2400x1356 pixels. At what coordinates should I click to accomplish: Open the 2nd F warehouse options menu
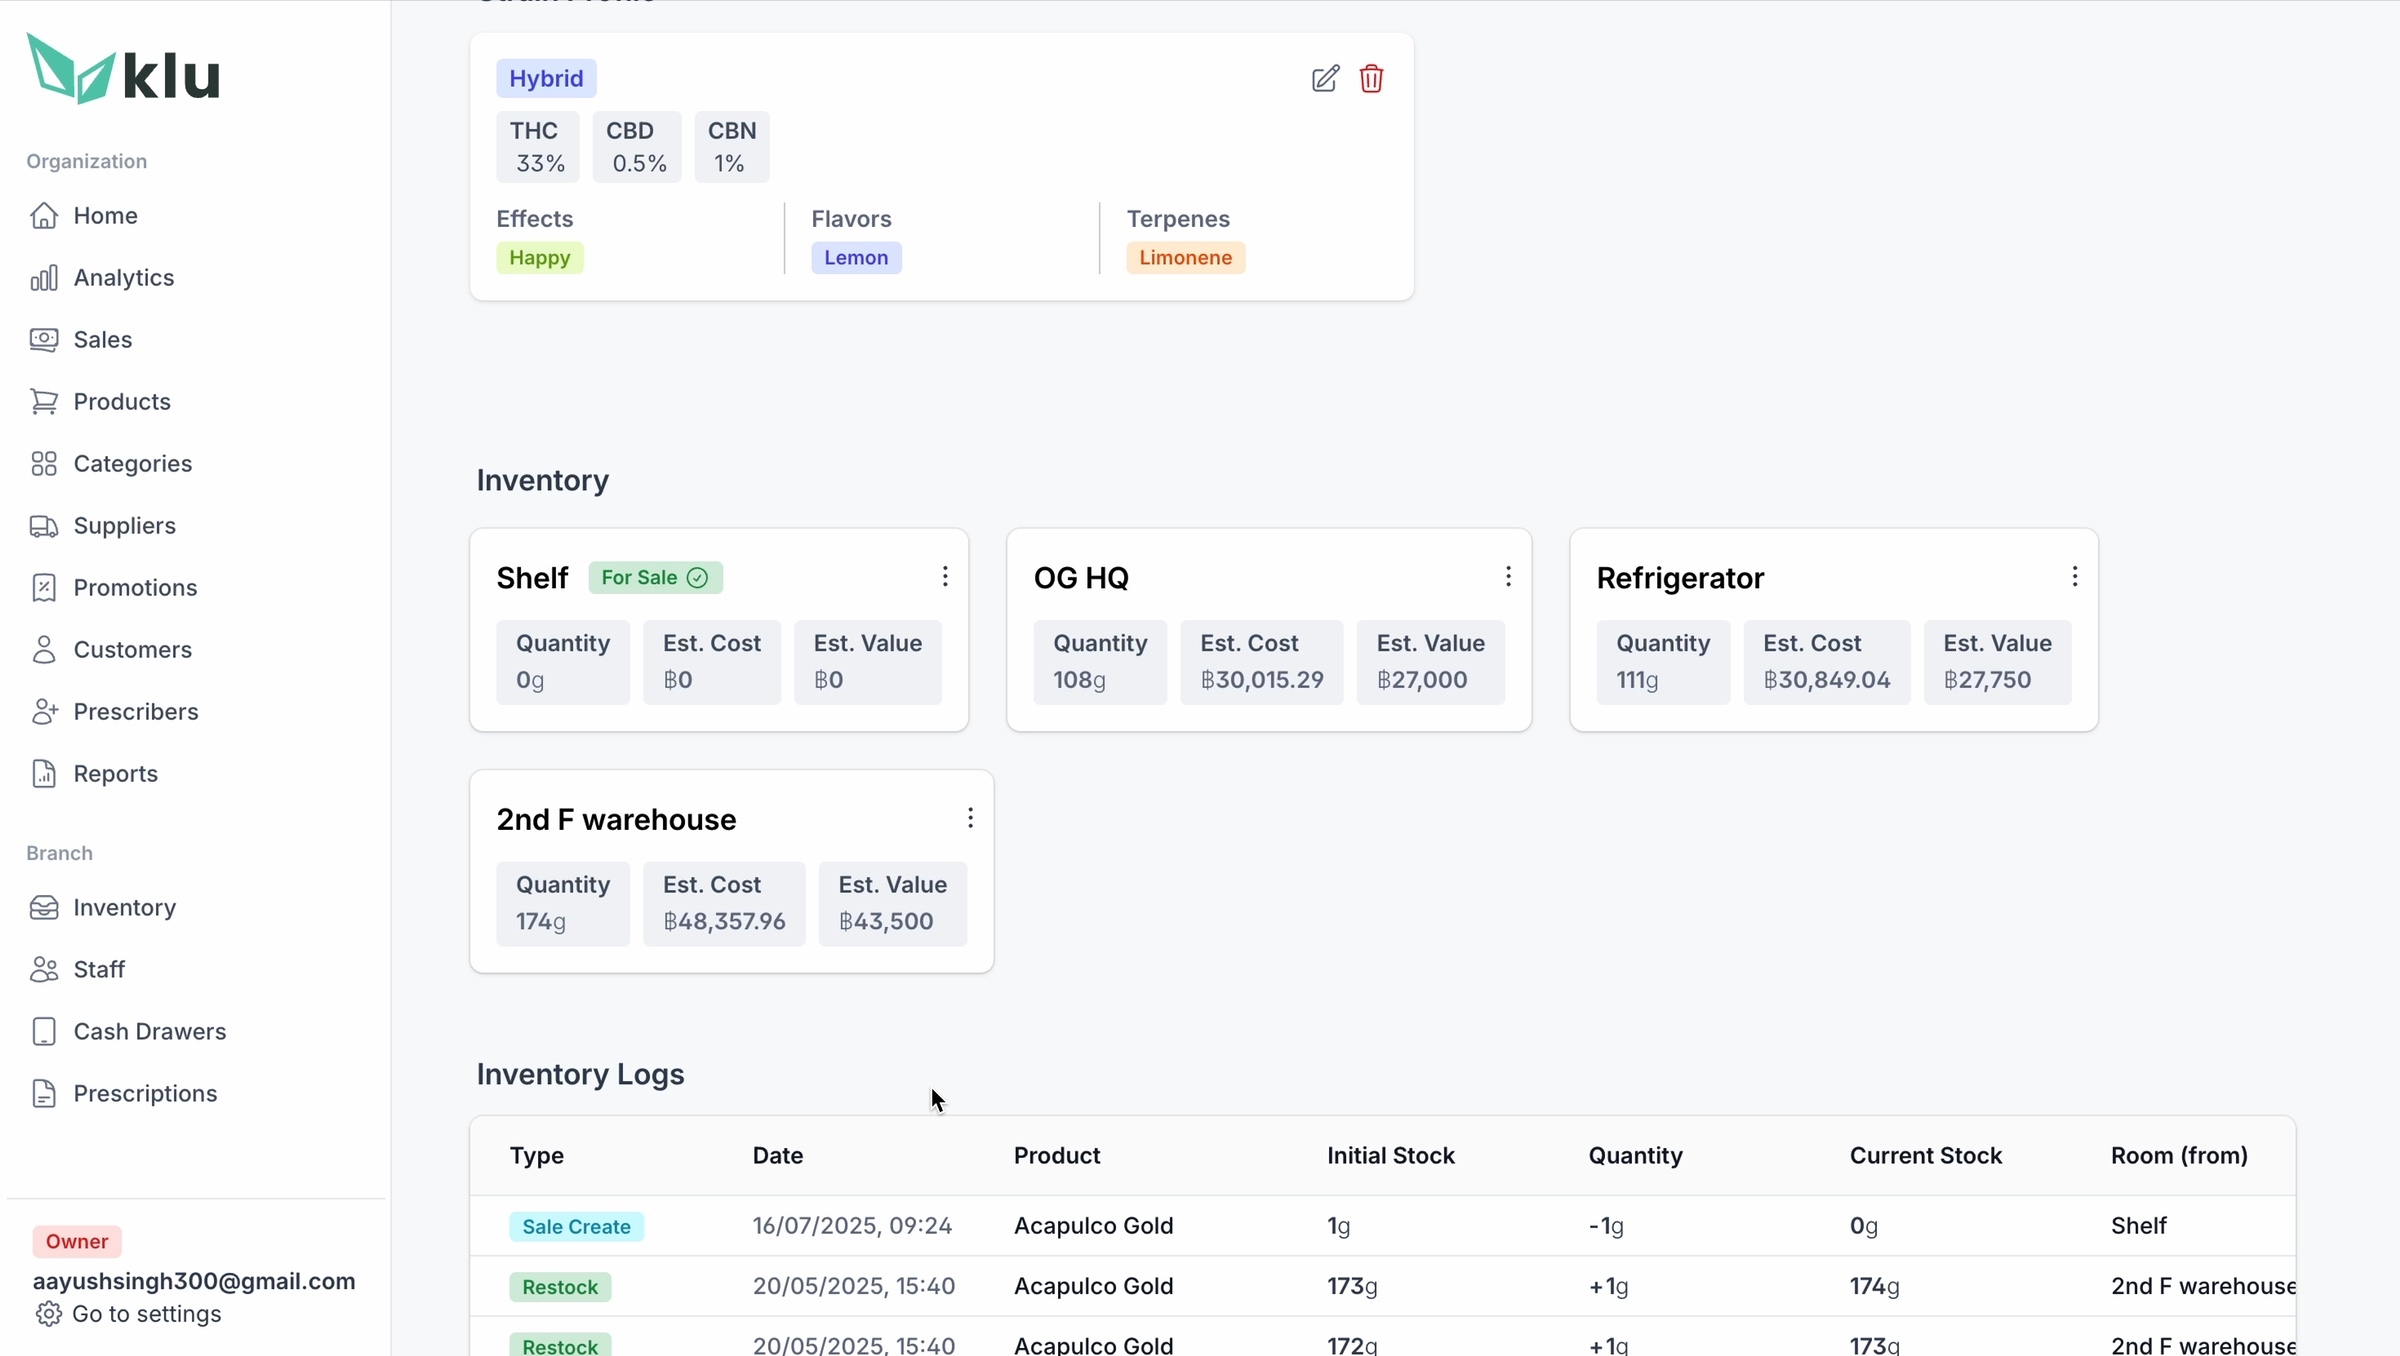(x=969, y=819)
